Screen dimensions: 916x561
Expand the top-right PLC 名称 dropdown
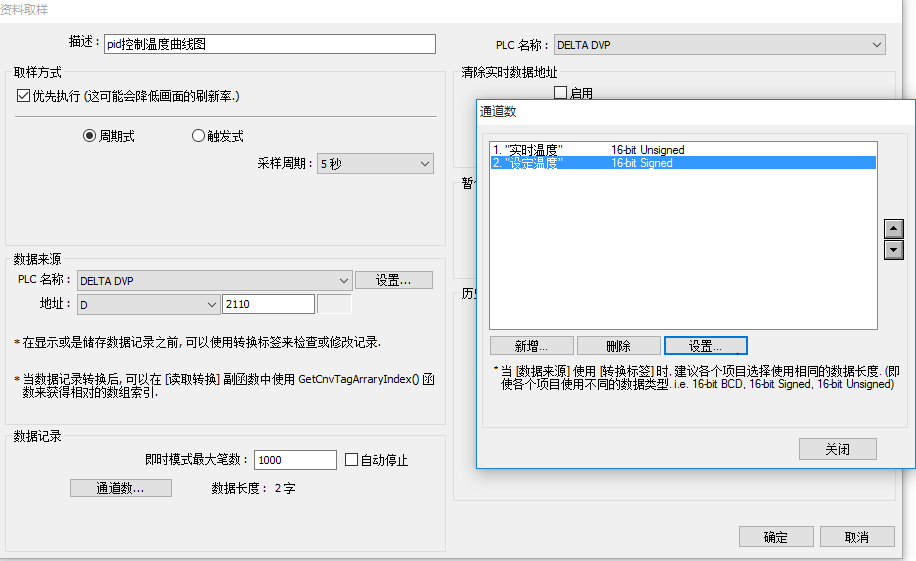pos(719,44)
